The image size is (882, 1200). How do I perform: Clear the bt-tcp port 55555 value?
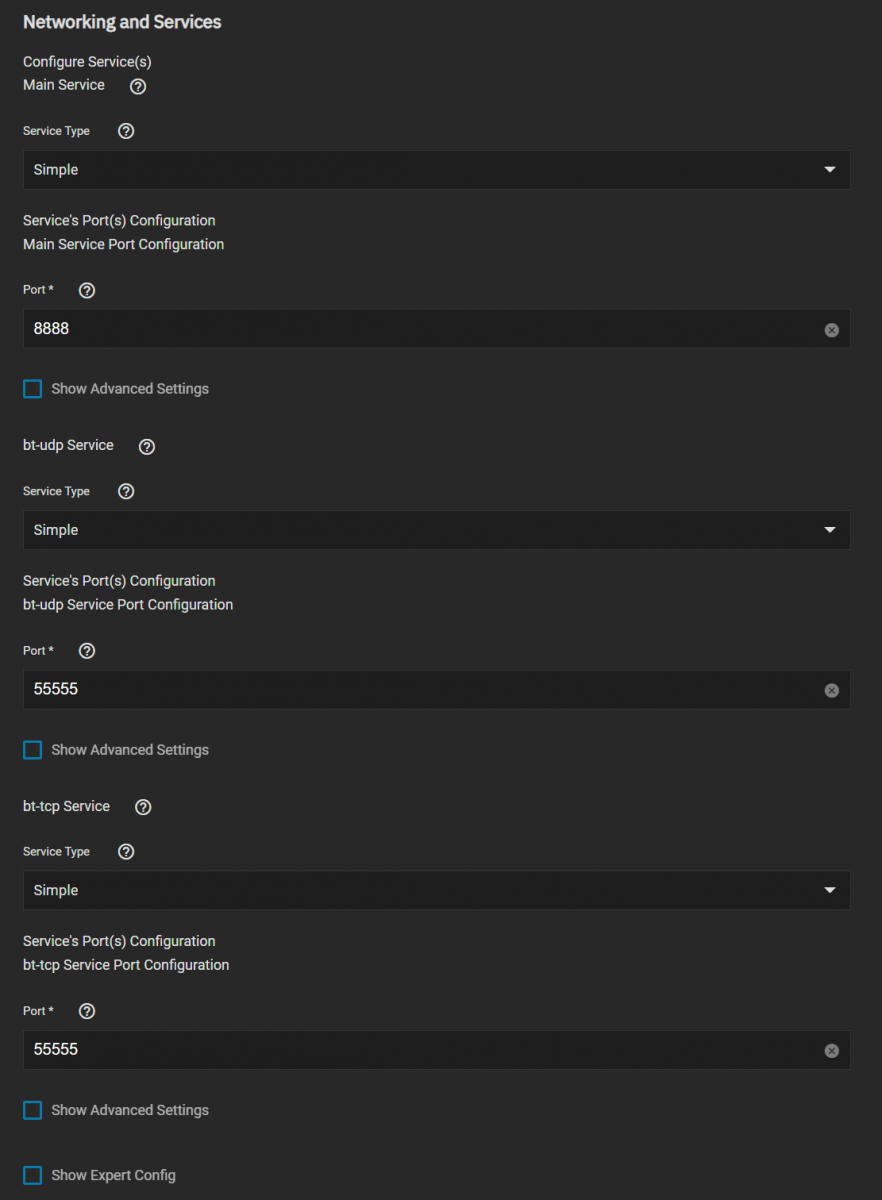point(831,1051)
